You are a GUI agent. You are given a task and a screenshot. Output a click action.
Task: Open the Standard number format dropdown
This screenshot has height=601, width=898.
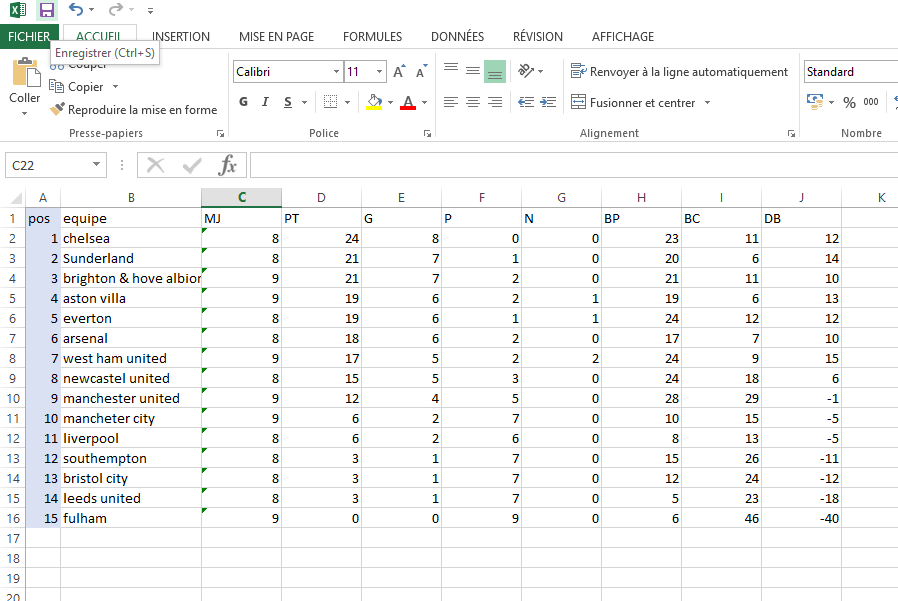[x=851, y=72]
